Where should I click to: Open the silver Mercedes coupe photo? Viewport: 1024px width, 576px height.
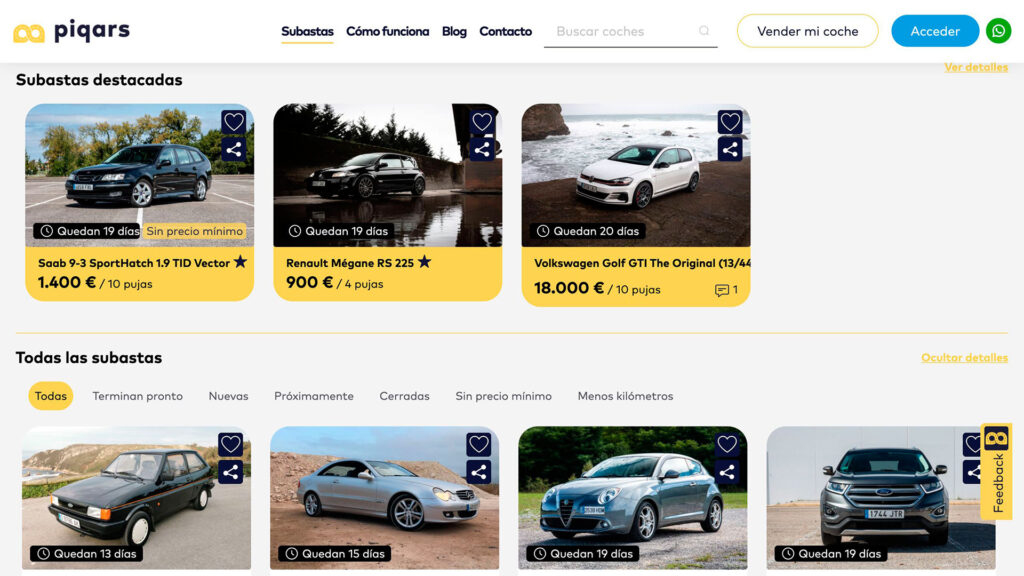(384, 498)
